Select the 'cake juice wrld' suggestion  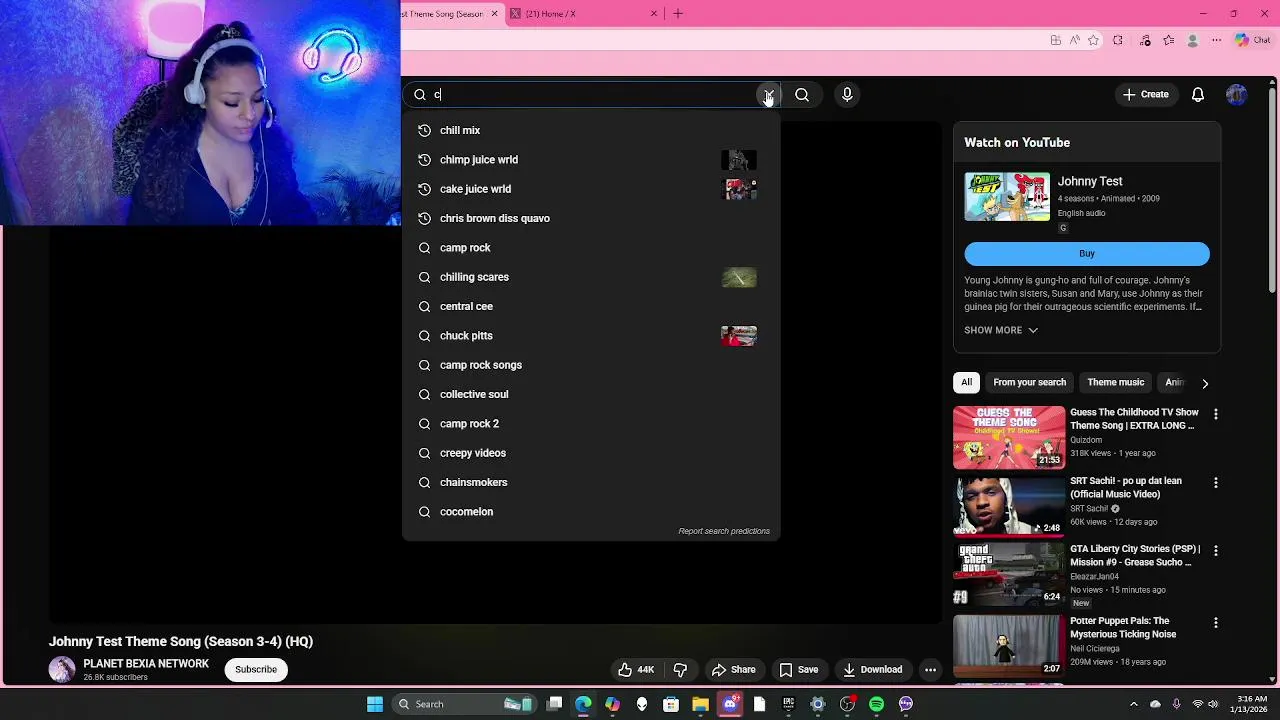[x=590, y=189]
